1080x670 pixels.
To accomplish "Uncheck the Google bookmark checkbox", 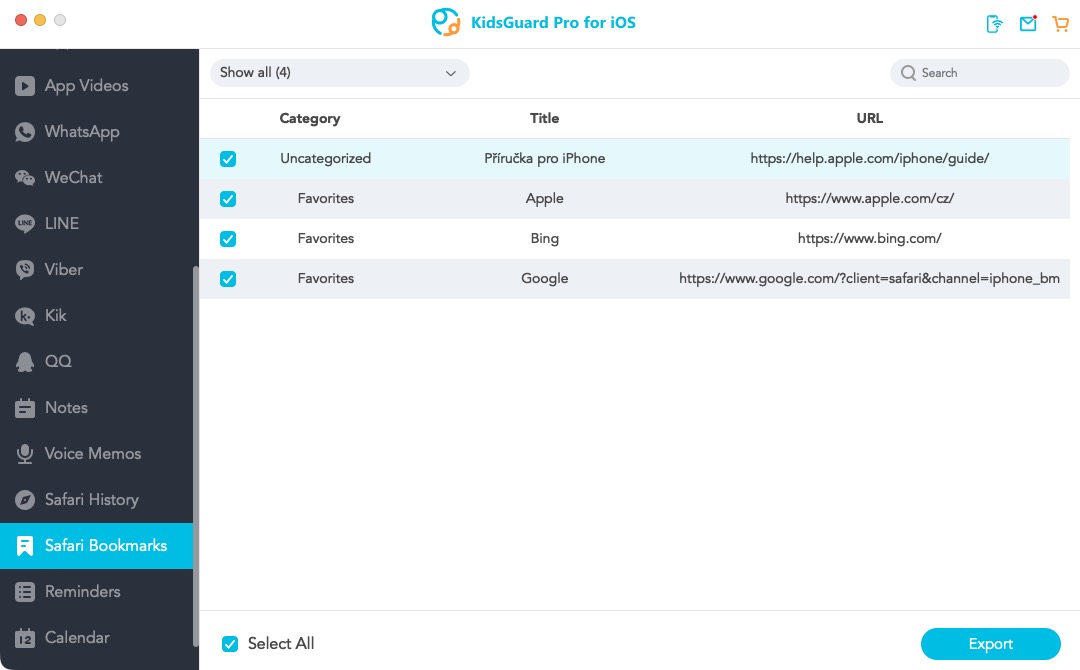I will coord(228,279).
